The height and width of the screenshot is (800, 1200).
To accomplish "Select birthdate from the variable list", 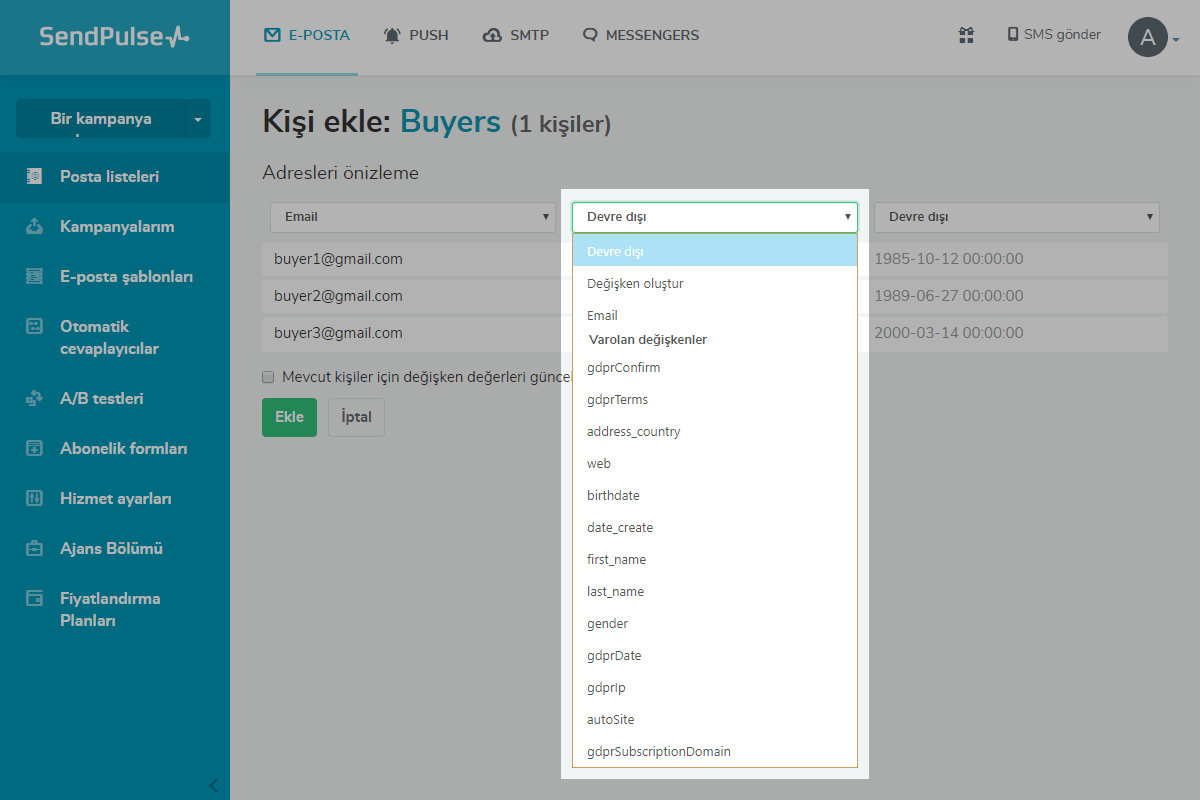I will 613,496.
